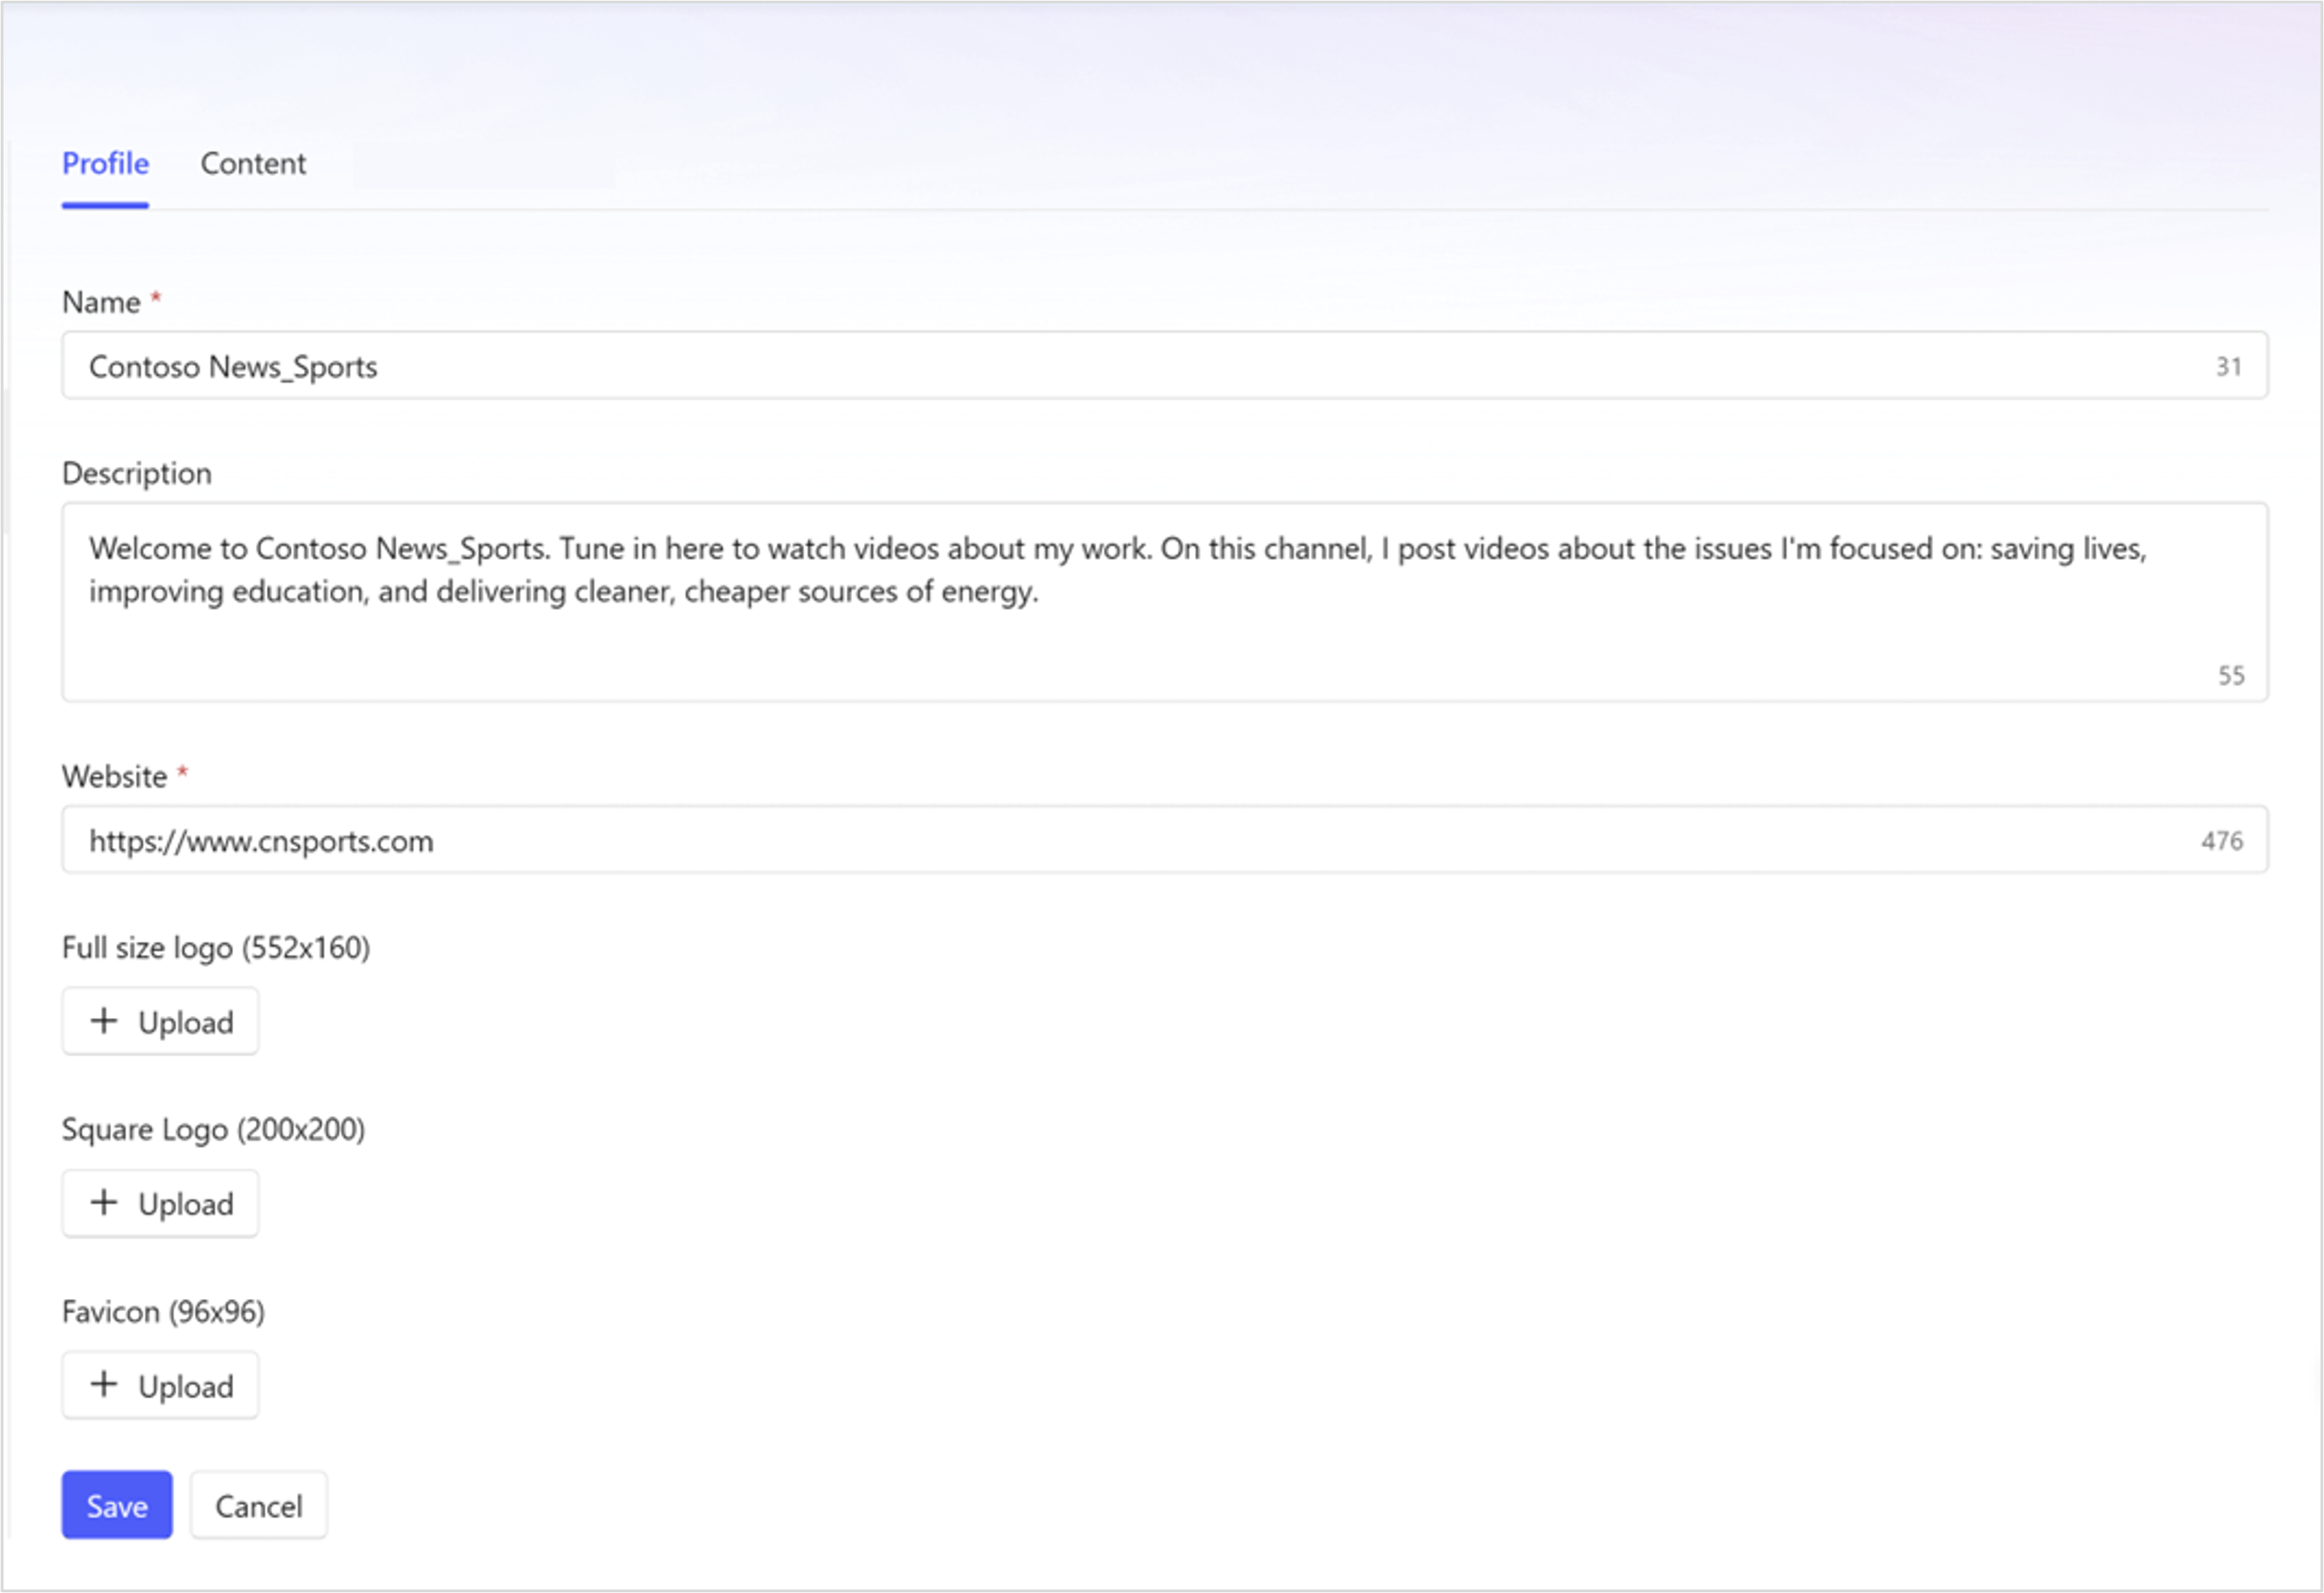Upload a square logo image
Image resolution: width=2324 pixels, height=1593 pixels.
point(160,1203)
